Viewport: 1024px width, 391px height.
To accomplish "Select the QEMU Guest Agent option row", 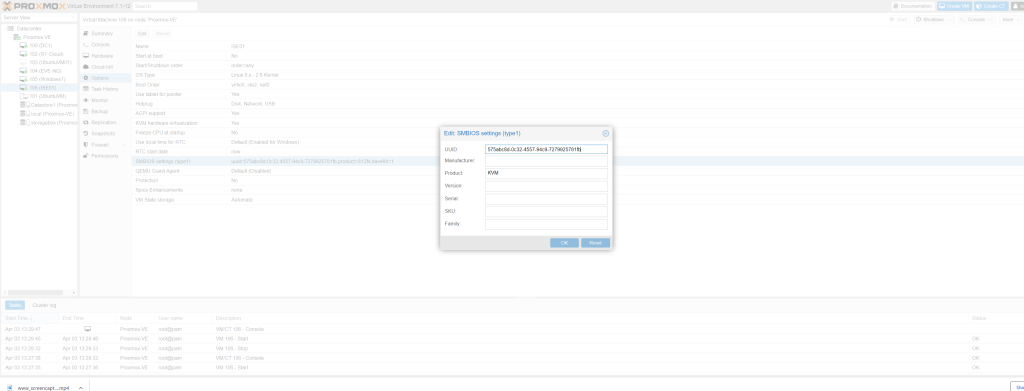I will click(577, 170).
